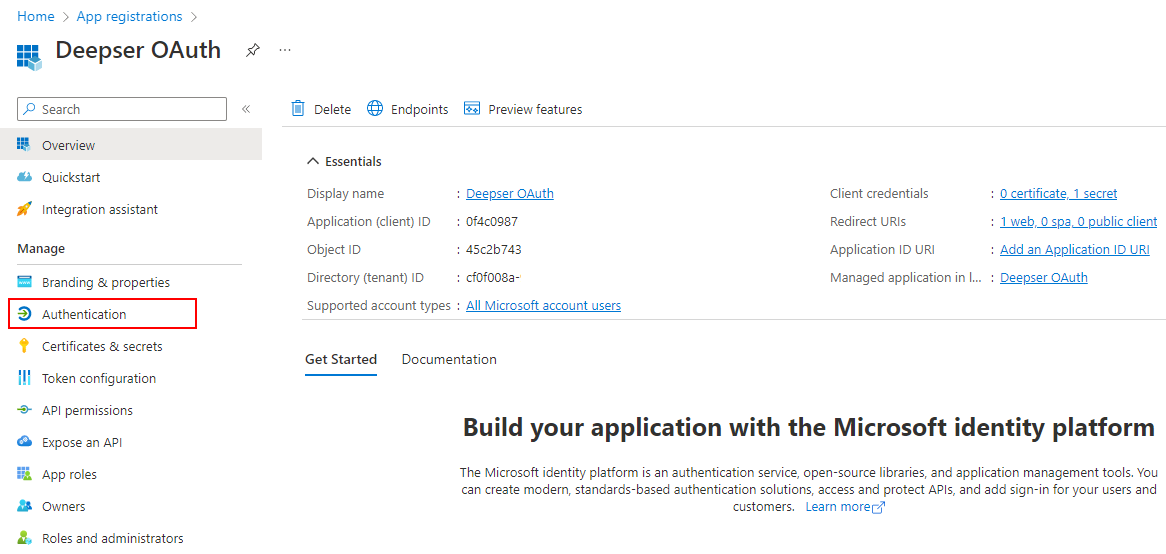Click Add an Application ID URI
Viewport: 1166px width, 554px height.
(1075, 250)
